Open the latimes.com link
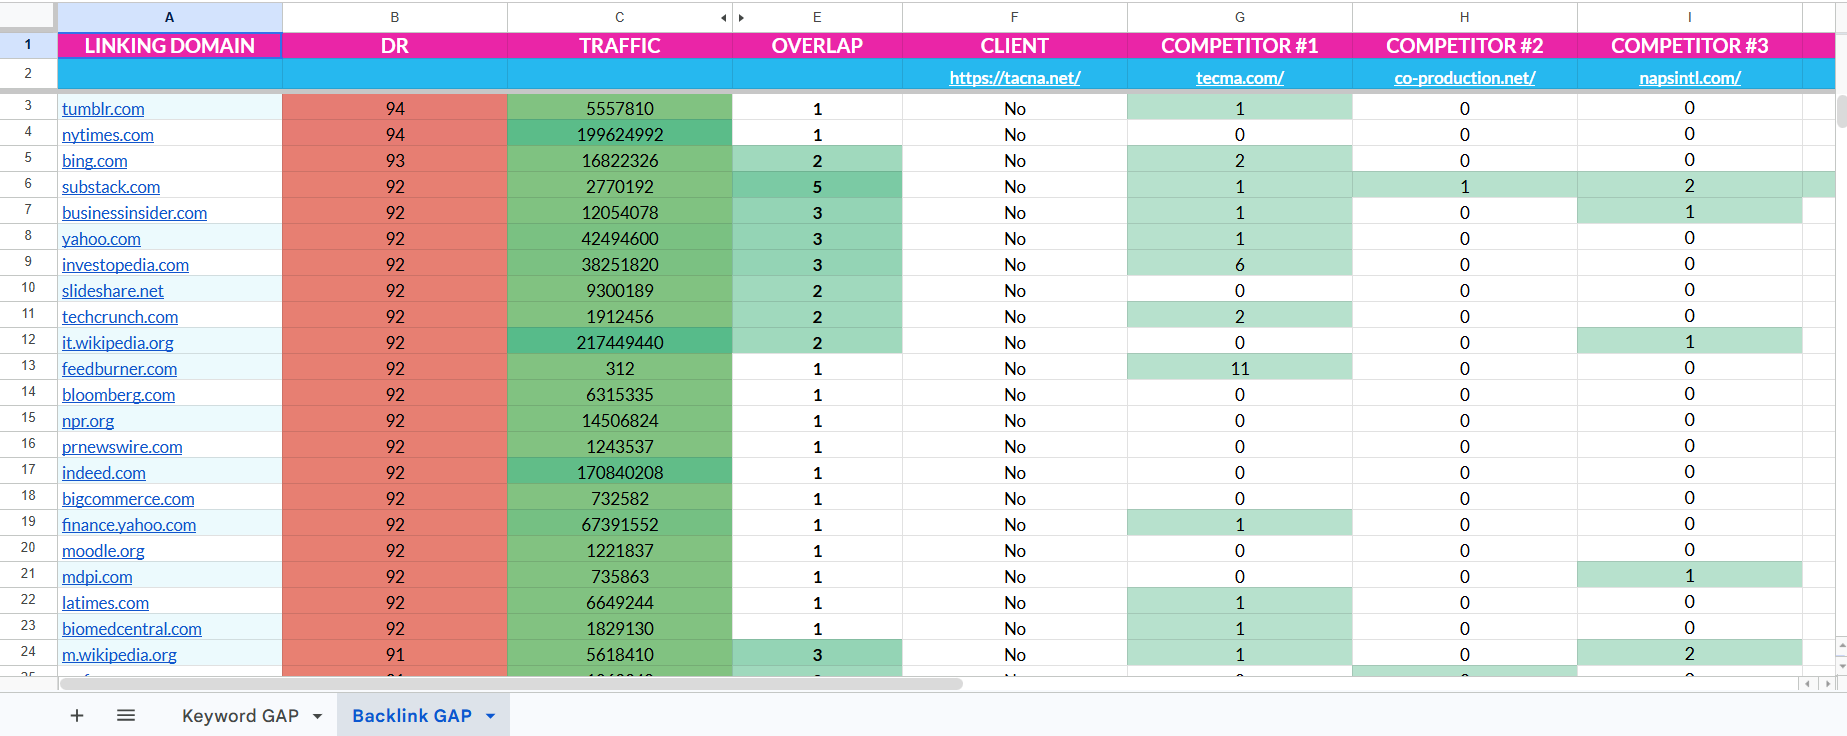The height and width of the screenshot is (736, 1847). [x=105, y=603]
